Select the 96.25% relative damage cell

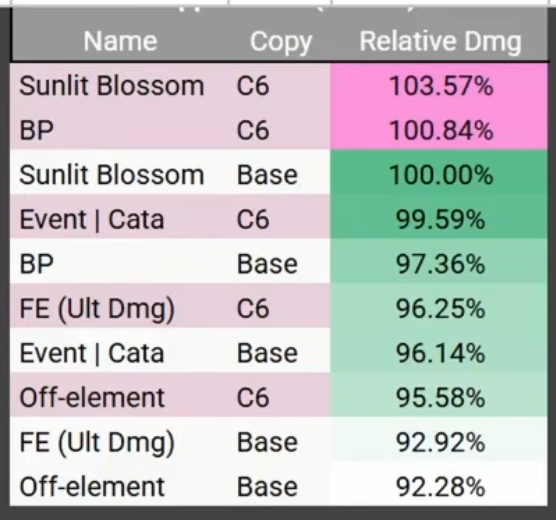point(439,308)
